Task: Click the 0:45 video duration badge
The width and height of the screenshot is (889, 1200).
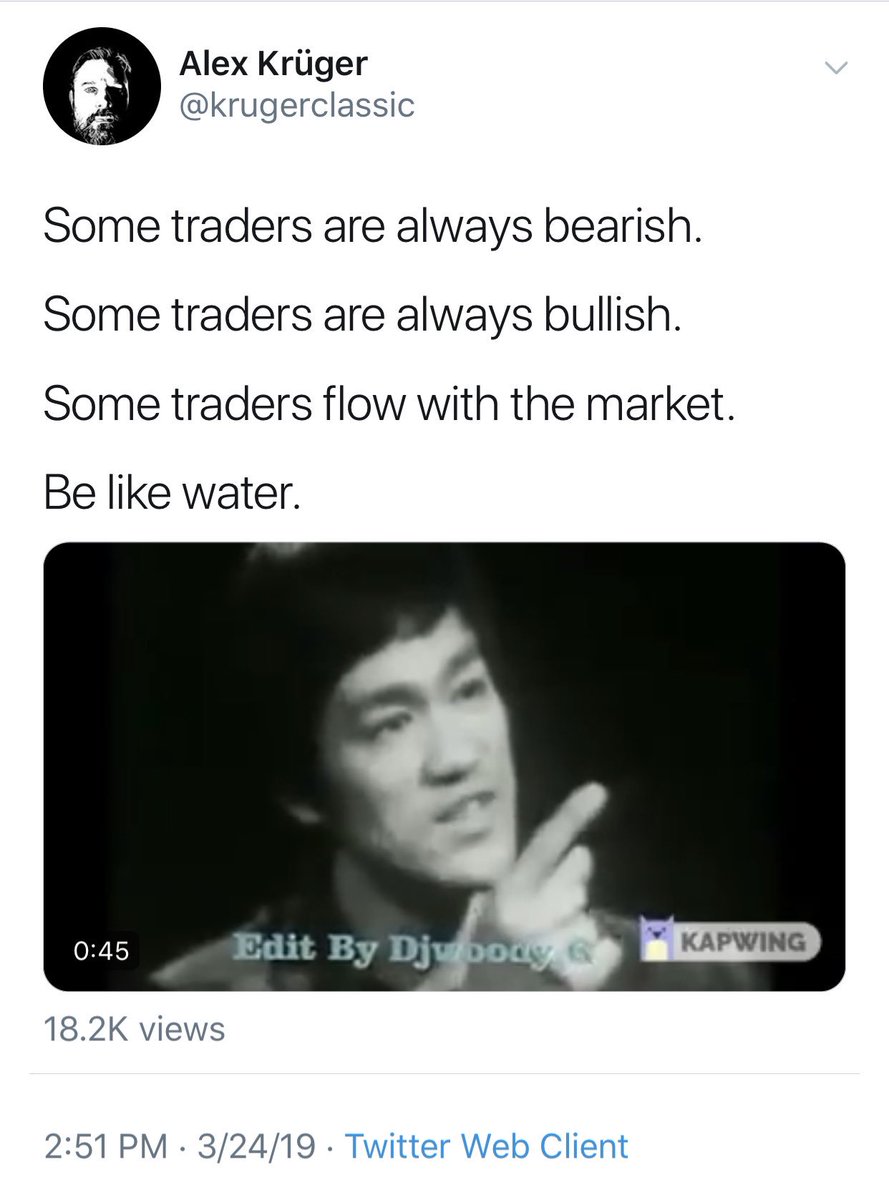Action: (x=102, y=950)
